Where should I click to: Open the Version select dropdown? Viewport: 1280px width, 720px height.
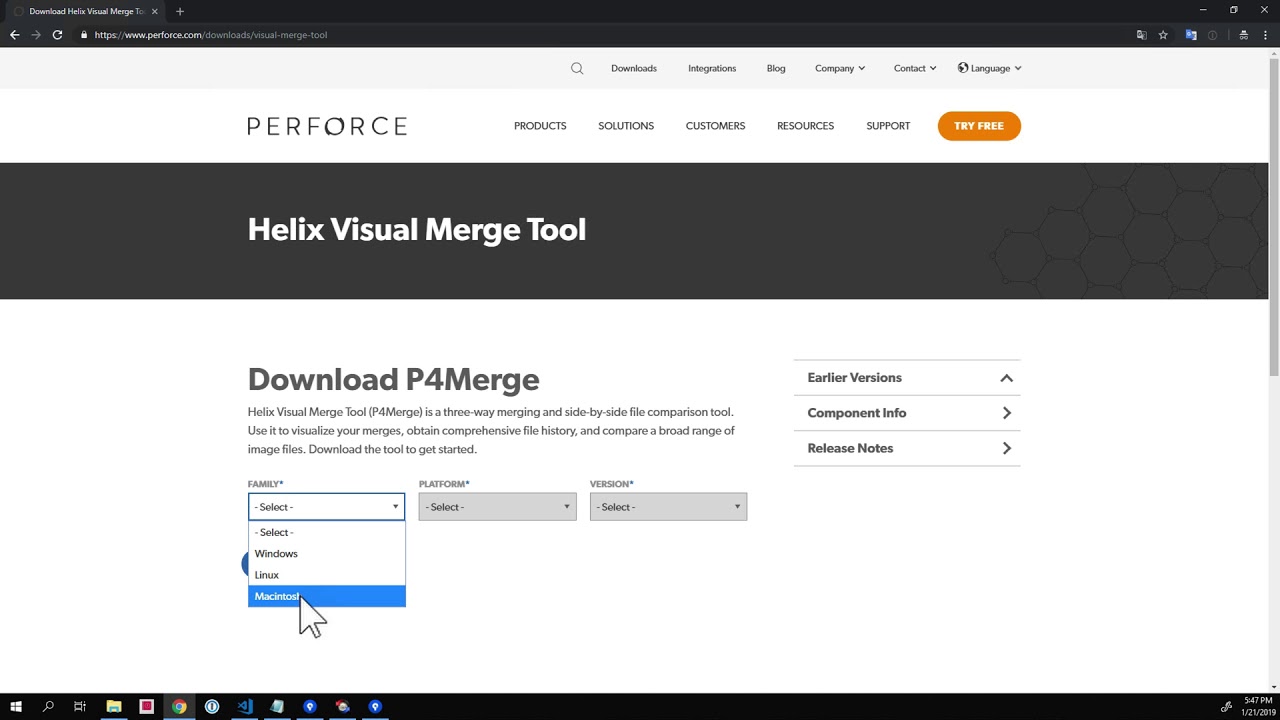(668, 507)
